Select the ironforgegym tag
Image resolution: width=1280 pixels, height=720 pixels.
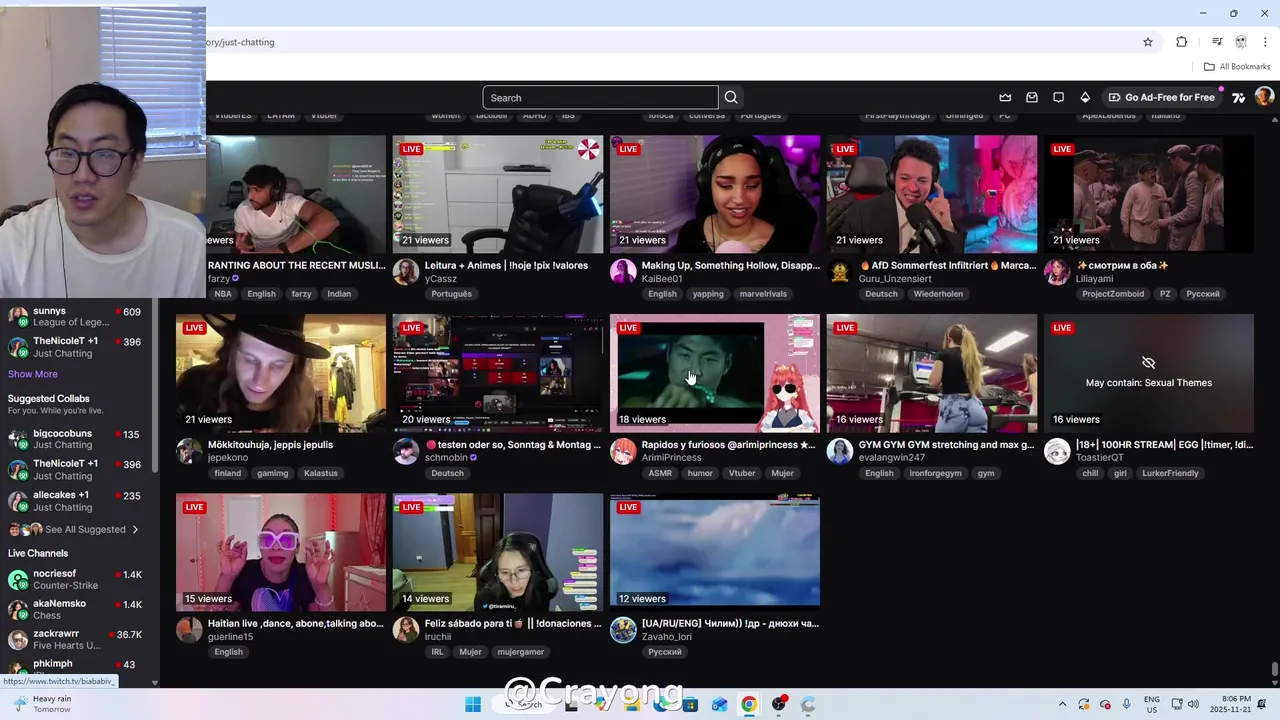point(935,473)
